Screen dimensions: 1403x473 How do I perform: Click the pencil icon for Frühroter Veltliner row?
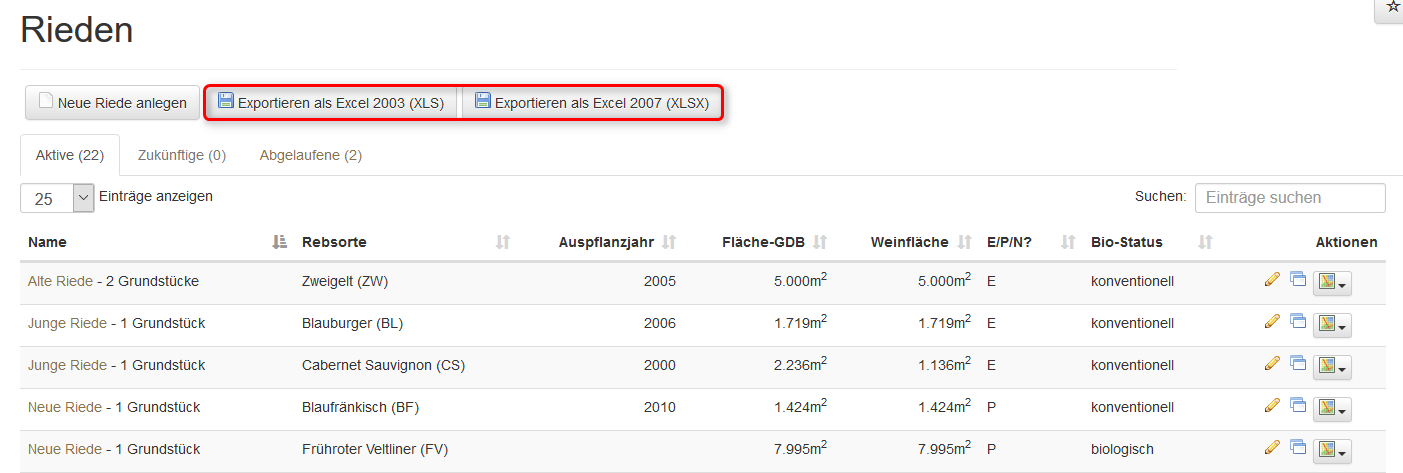1272,447
